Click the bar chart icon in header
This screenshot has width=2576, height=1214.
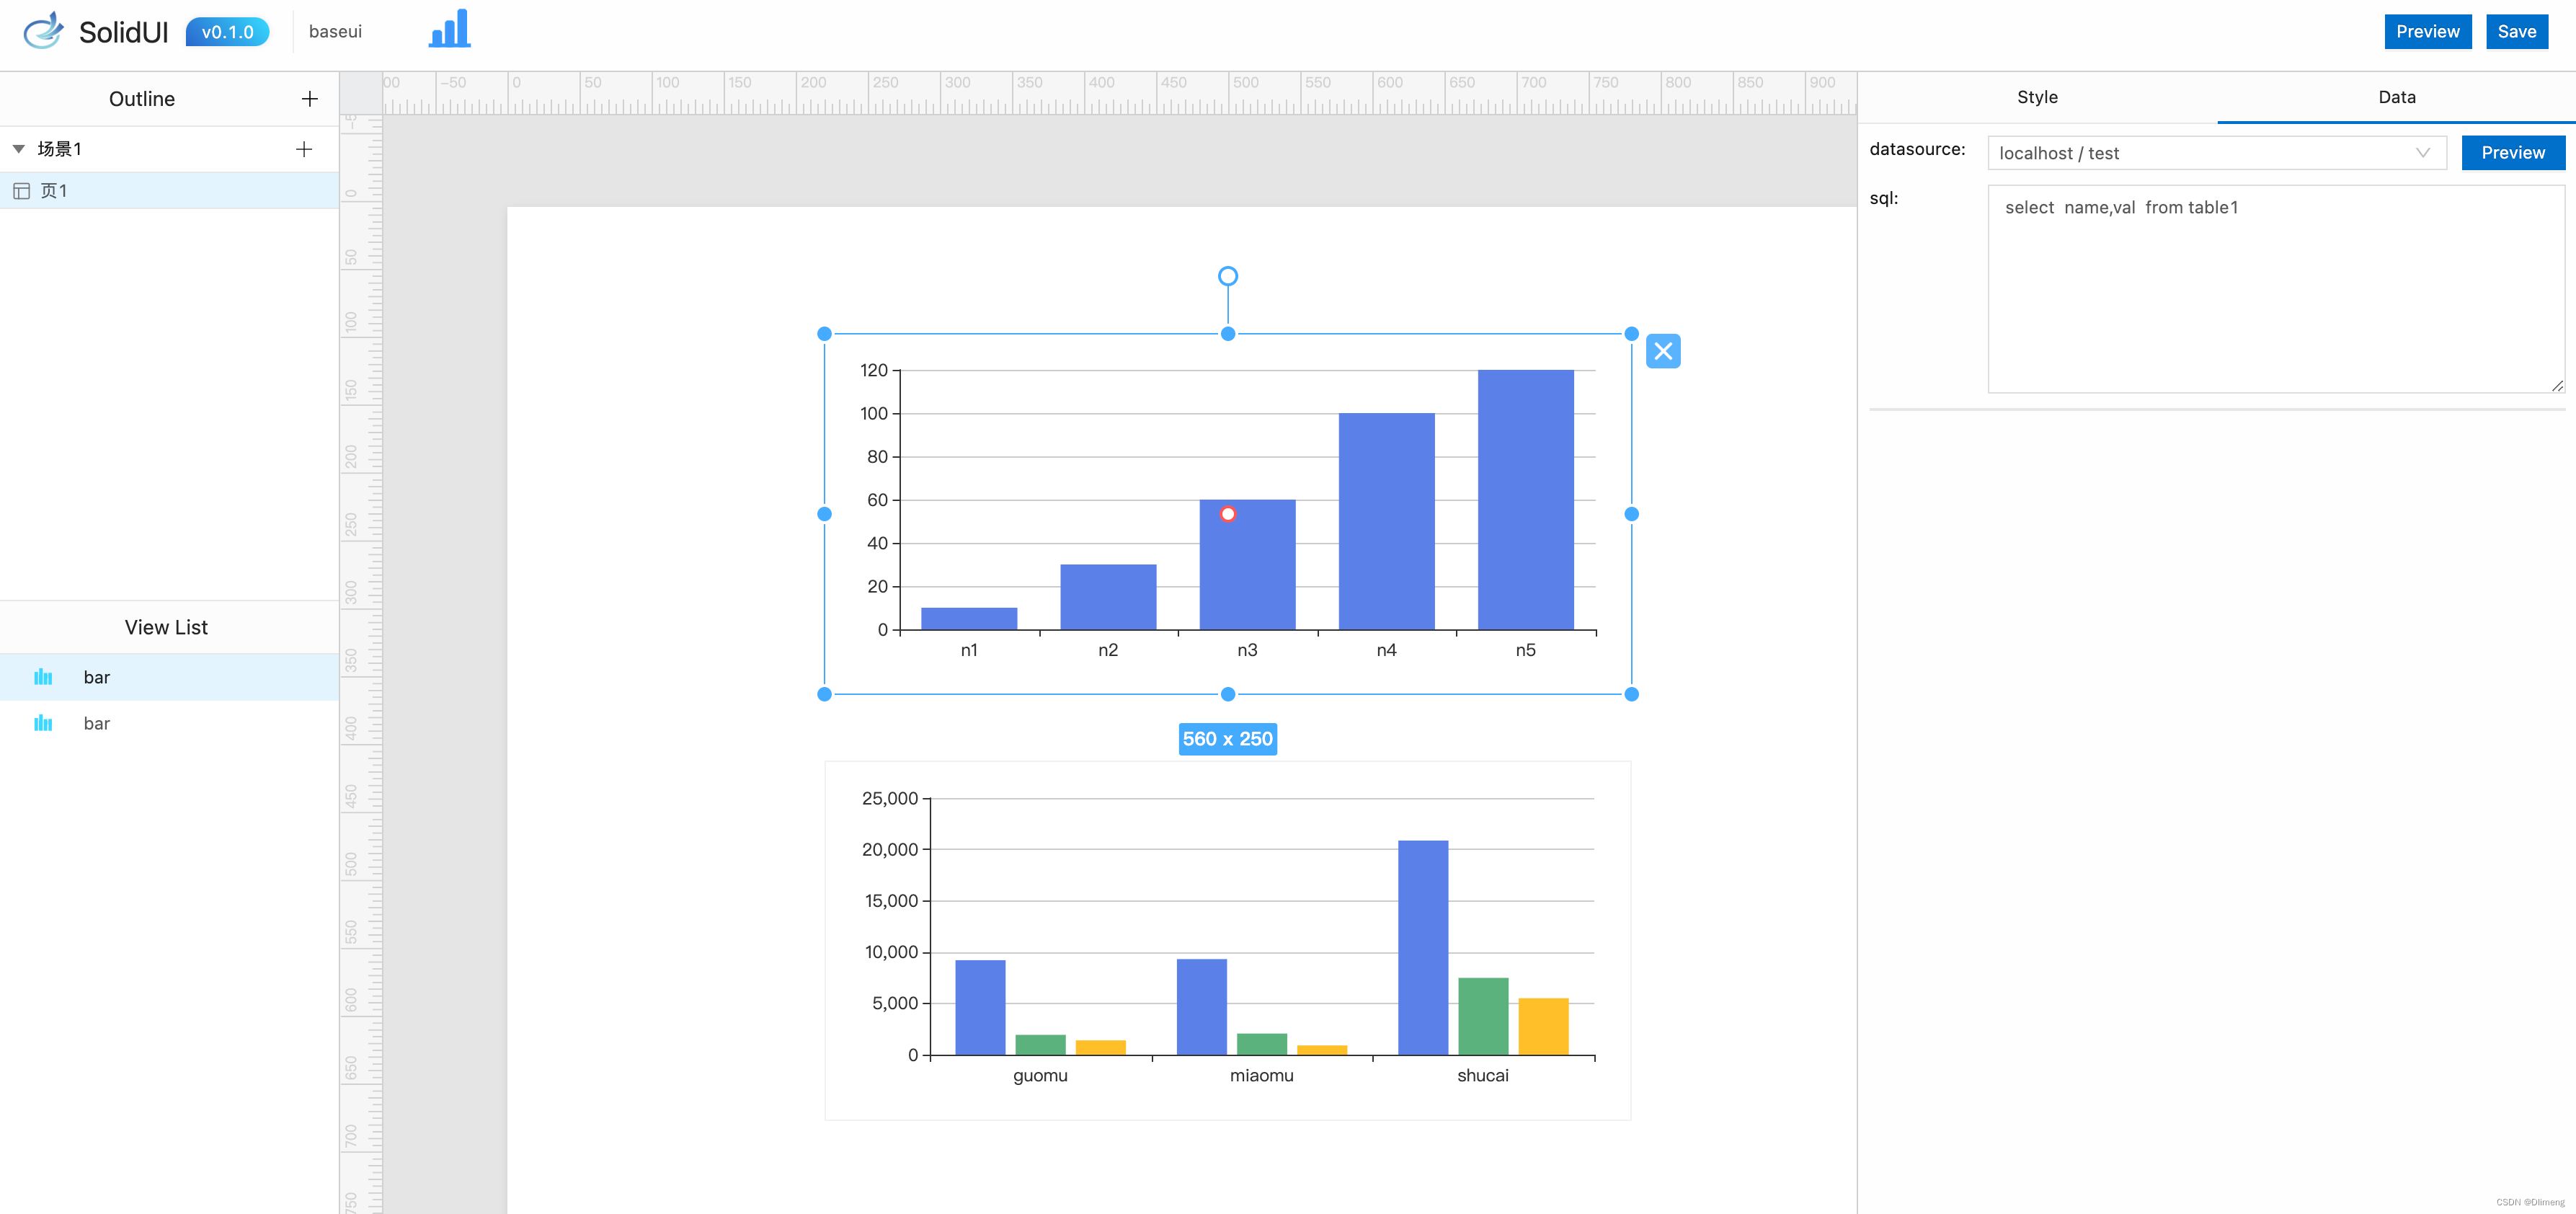[x=449, y=29]
